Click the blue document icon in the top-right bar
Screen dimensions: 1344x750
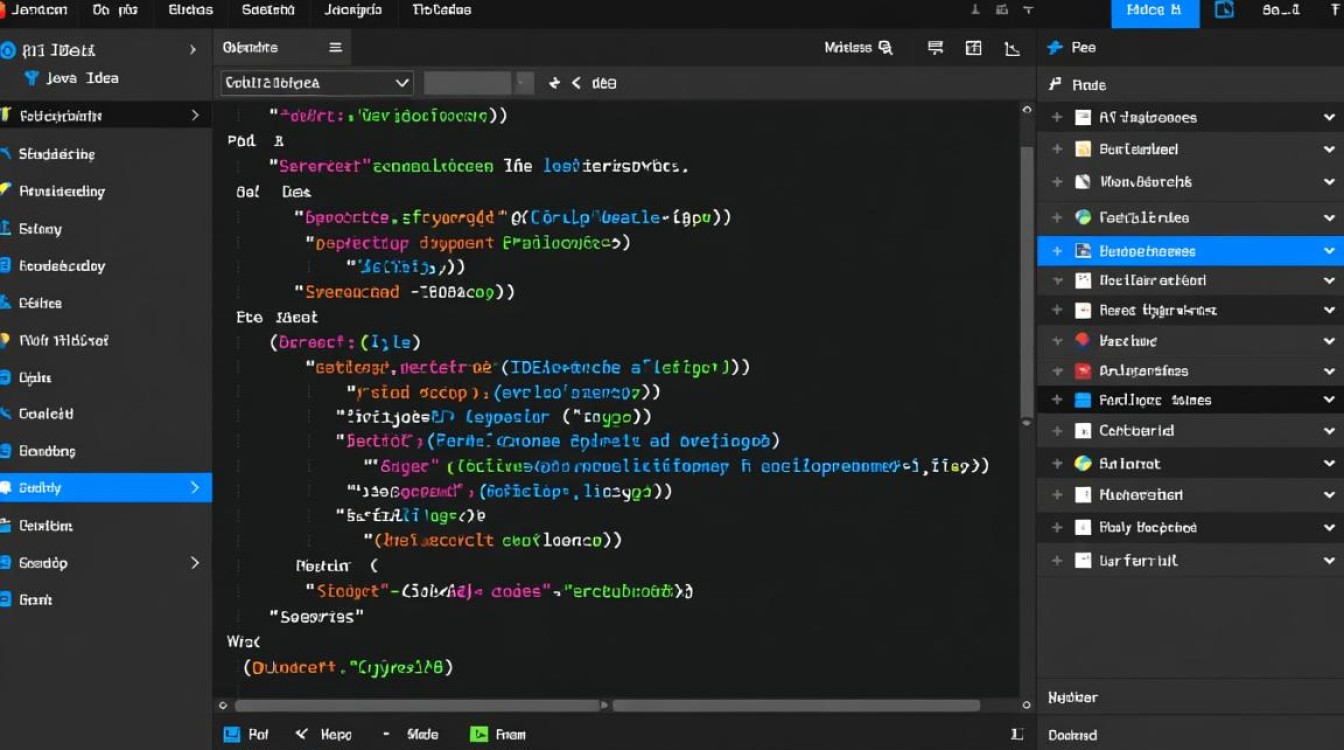(1224, 10)
